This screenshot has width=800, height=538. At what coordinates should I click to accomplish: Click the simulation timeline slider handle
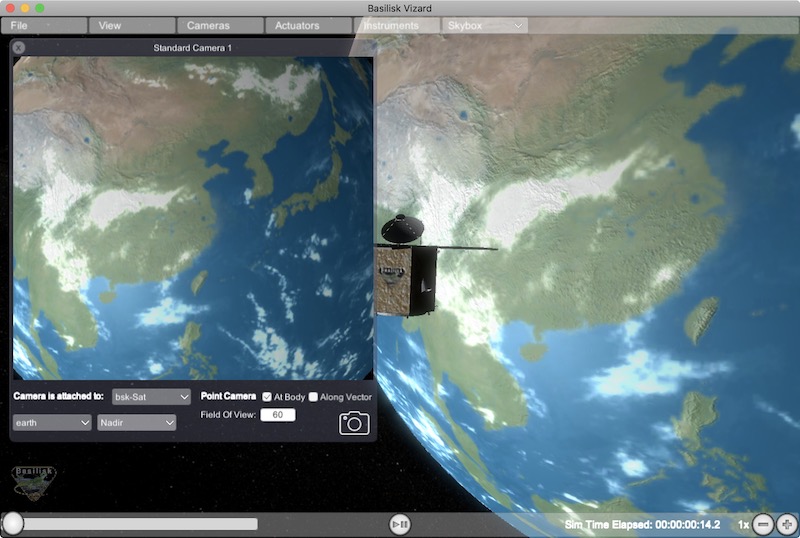coord(13,523)
